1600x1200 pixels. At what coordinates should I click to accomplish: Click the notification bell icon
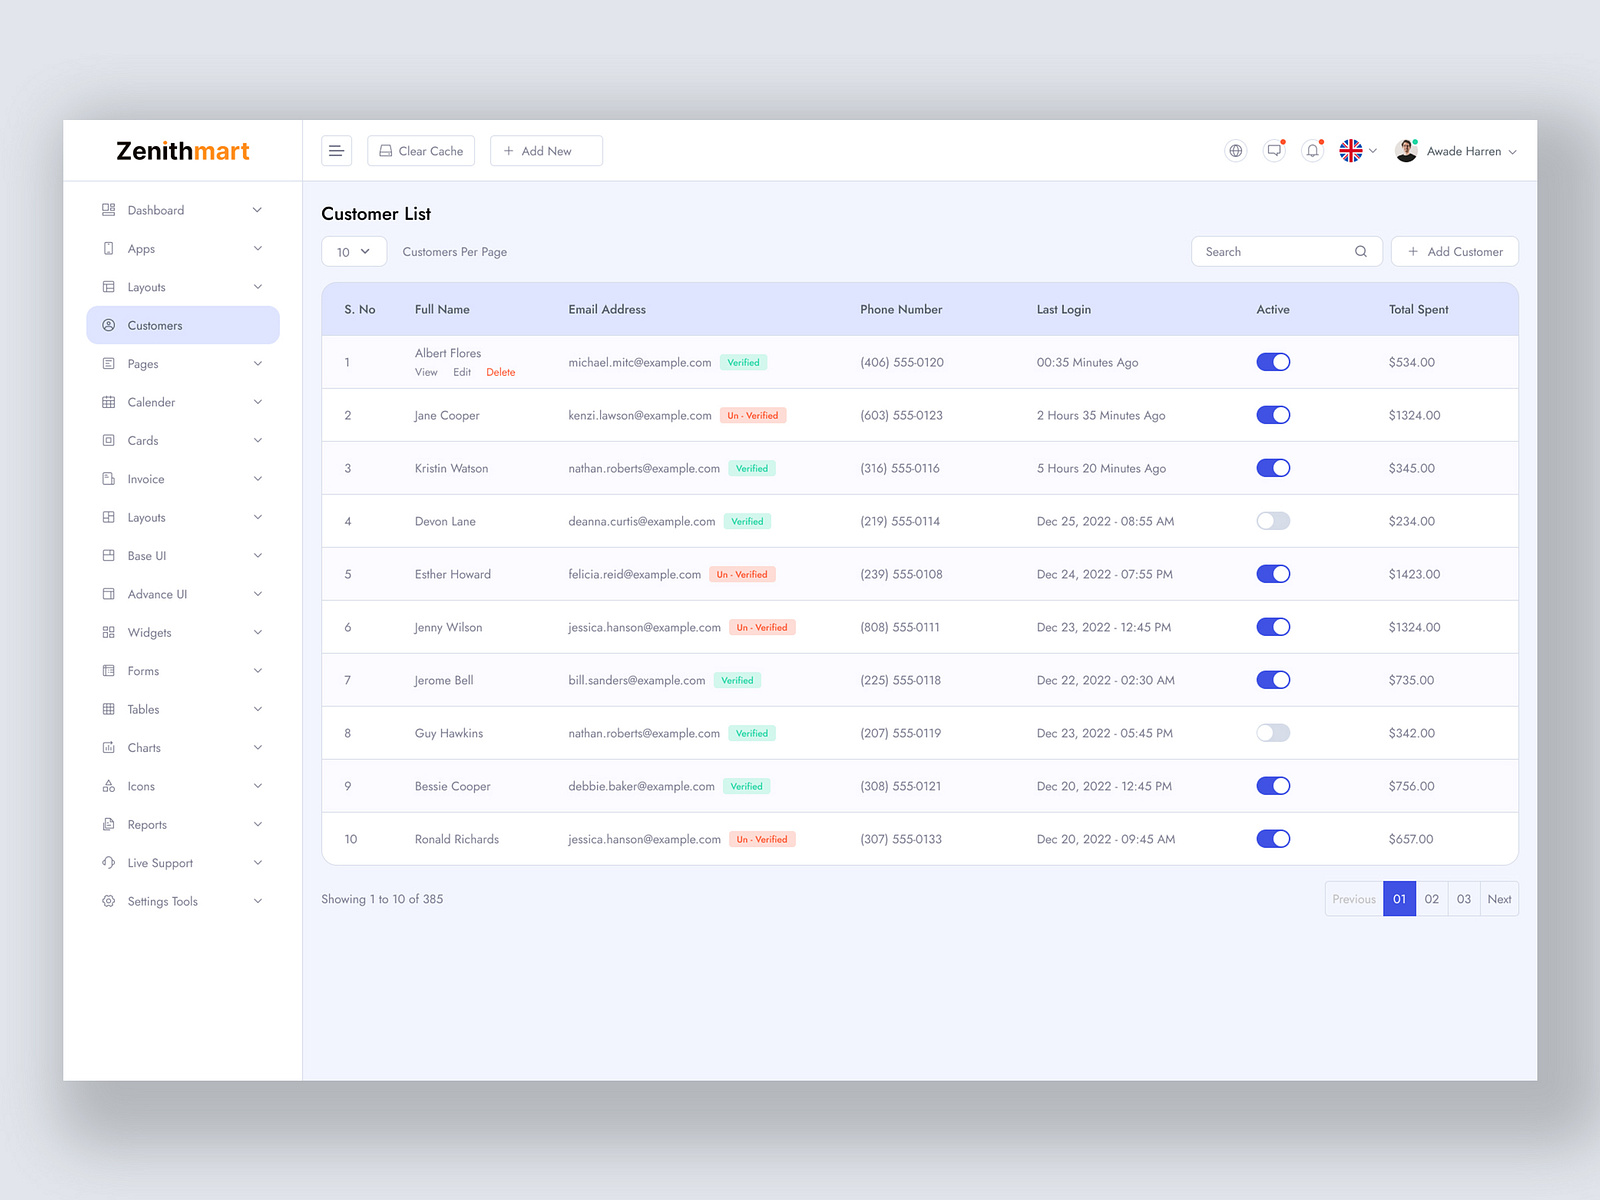coord(1312,150)
